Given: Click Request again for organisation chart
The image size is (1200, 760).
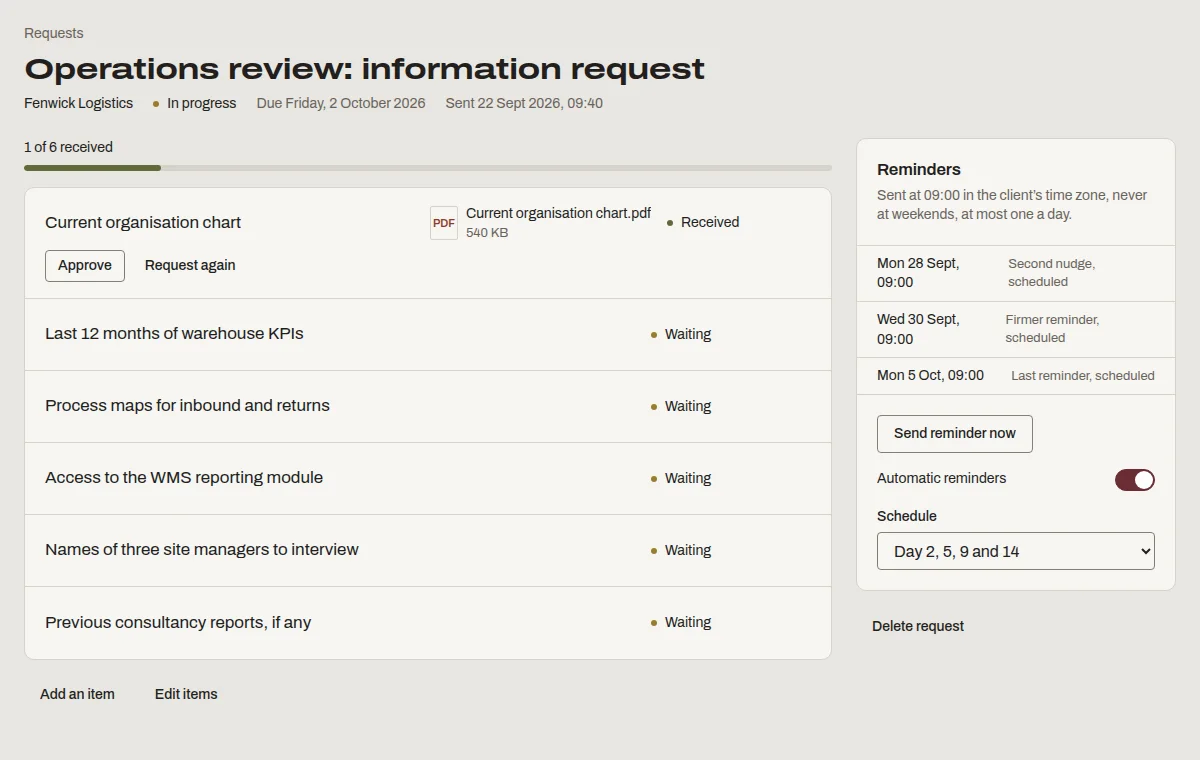Looking at the screenshot, I should [190, 266].
